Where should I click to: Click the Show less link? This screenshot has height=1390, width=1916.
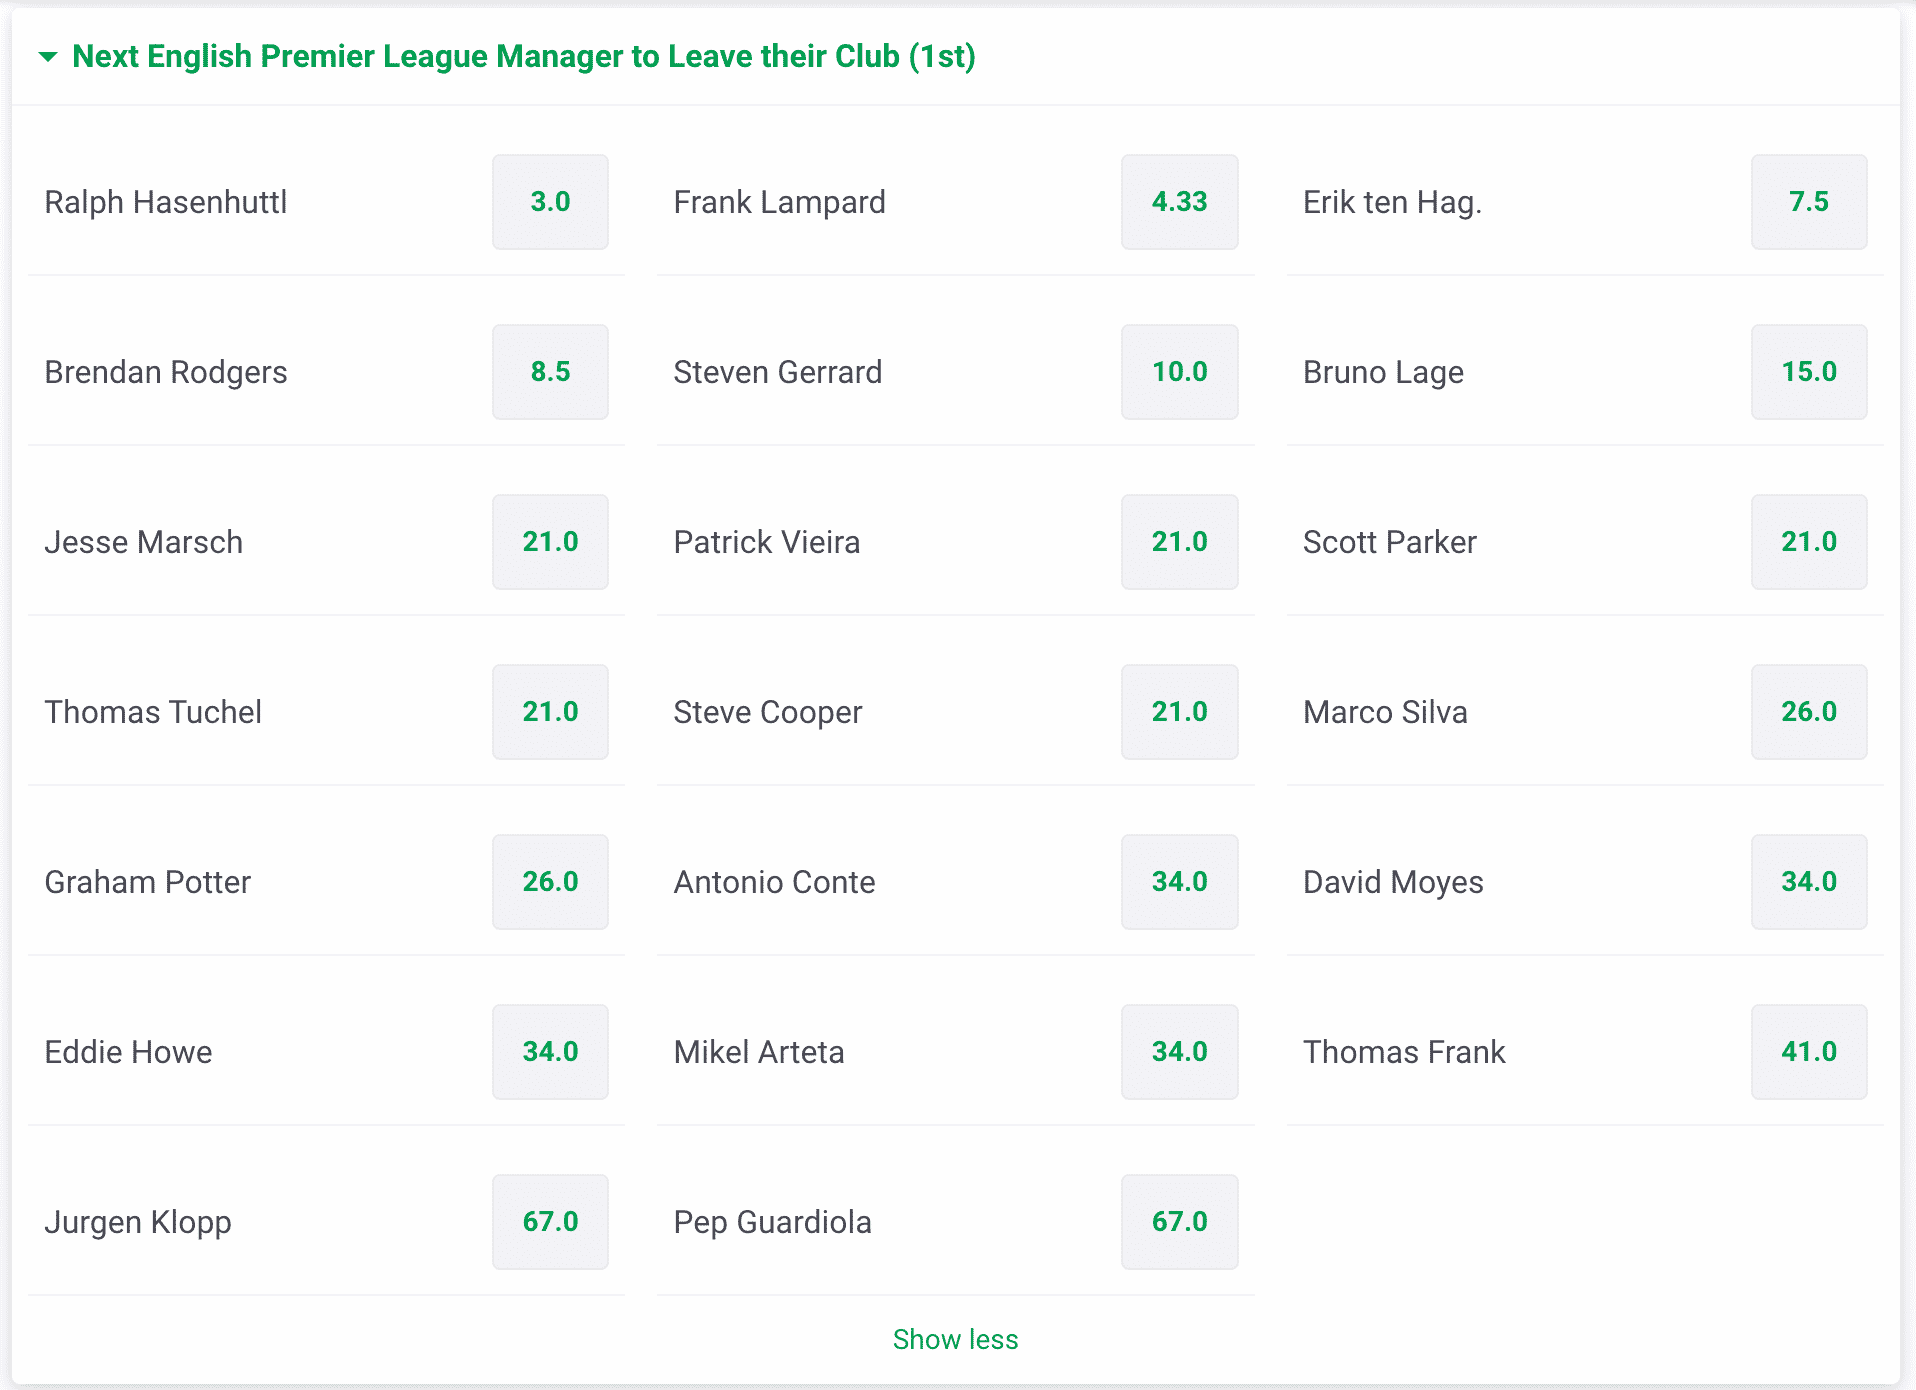[x=956, y=1339]
